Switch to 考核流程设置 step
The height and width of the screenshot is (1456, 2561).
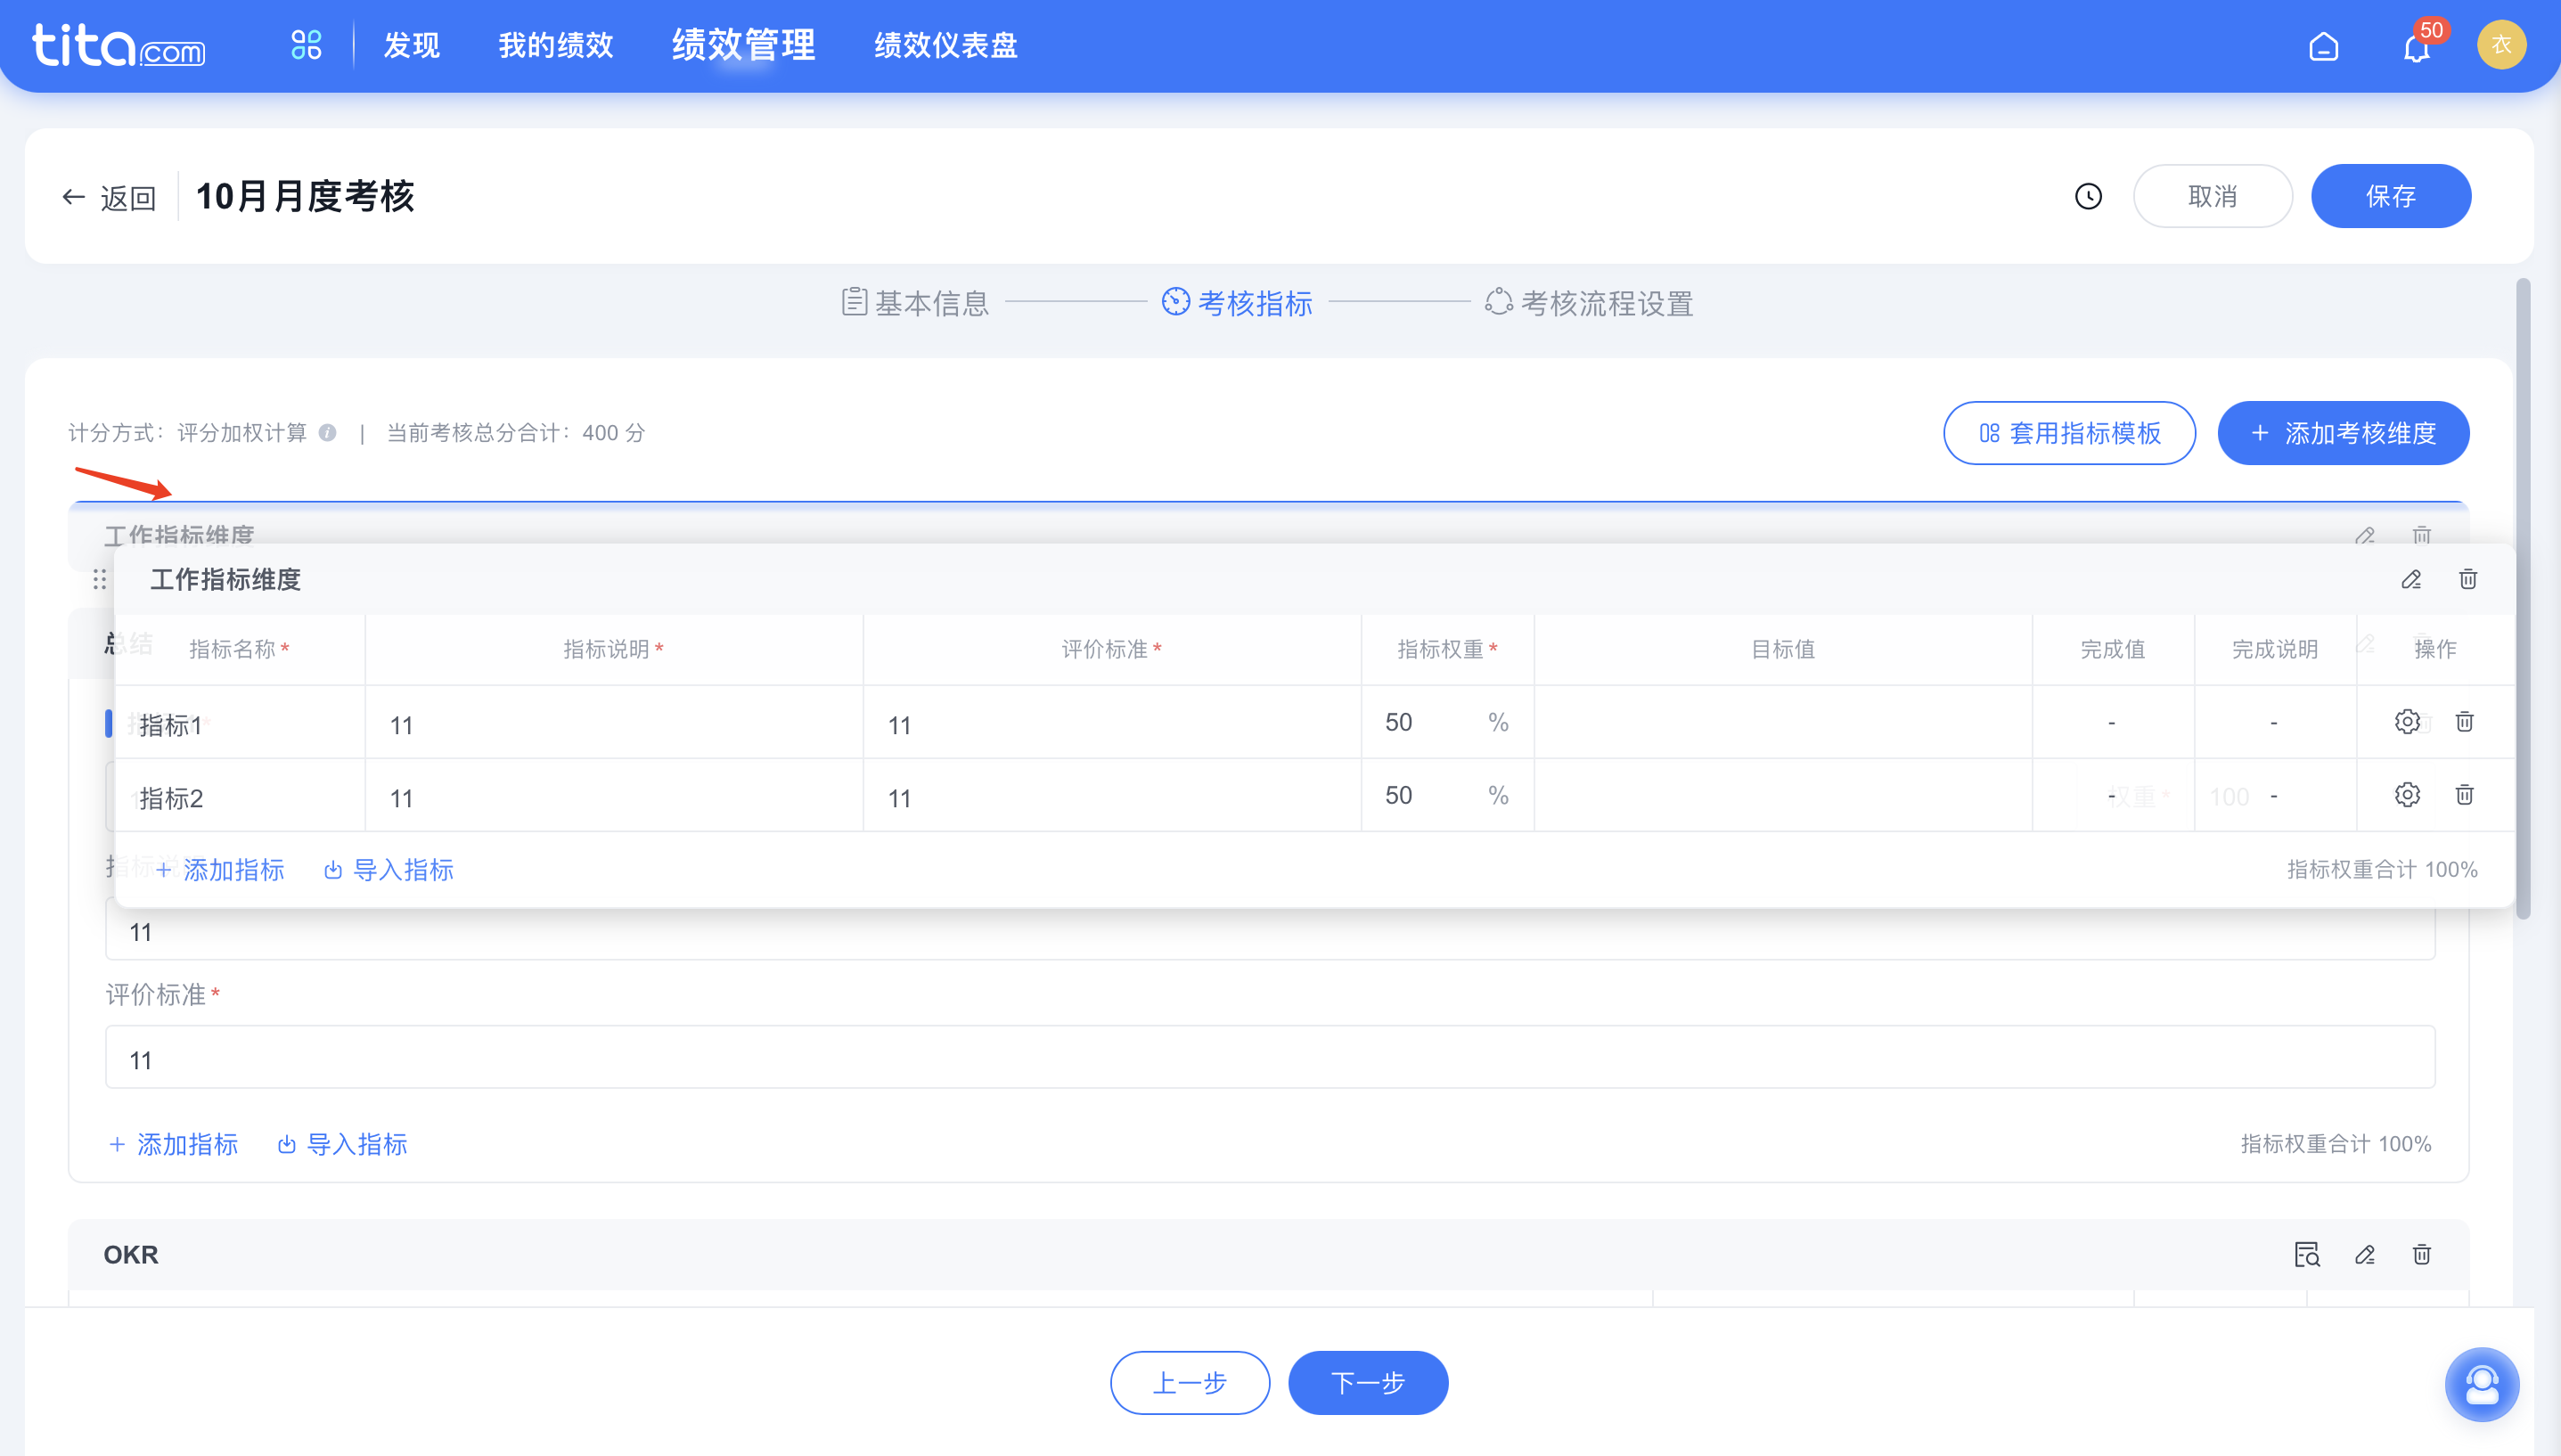point(1589,302)
